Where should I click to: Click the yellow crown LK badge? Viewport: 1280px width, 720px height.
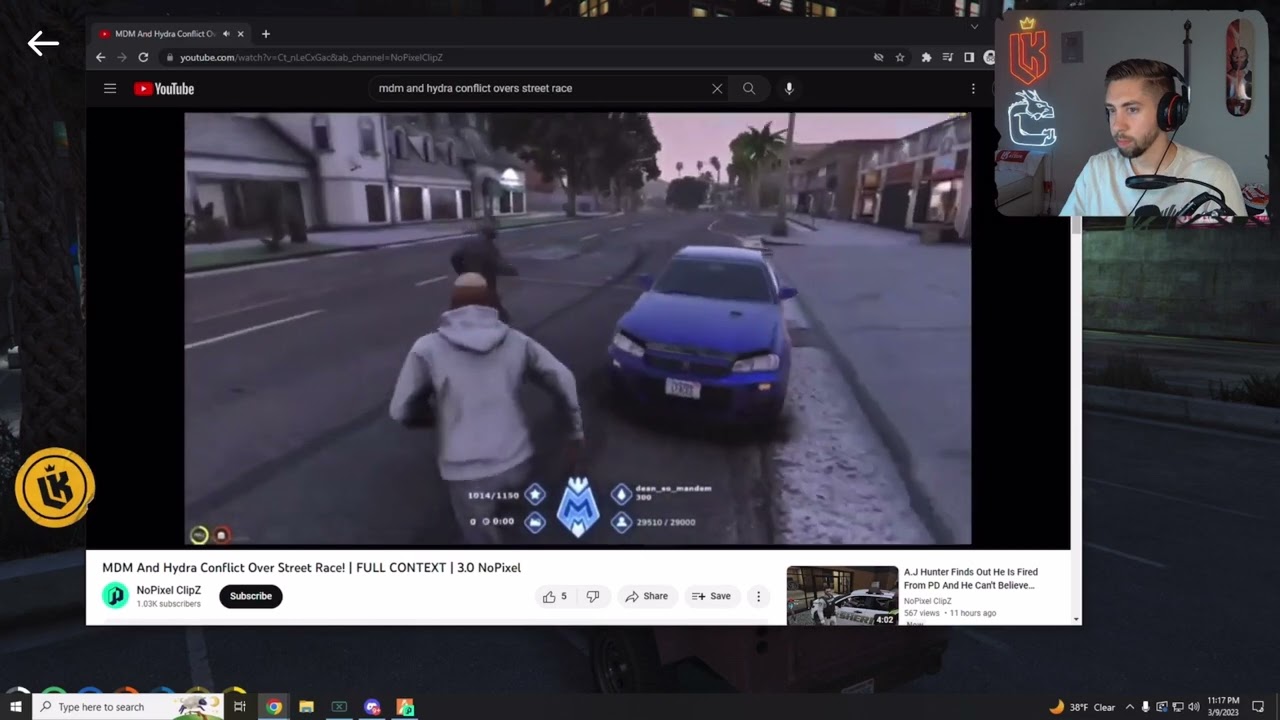click(x=55, y=487)
